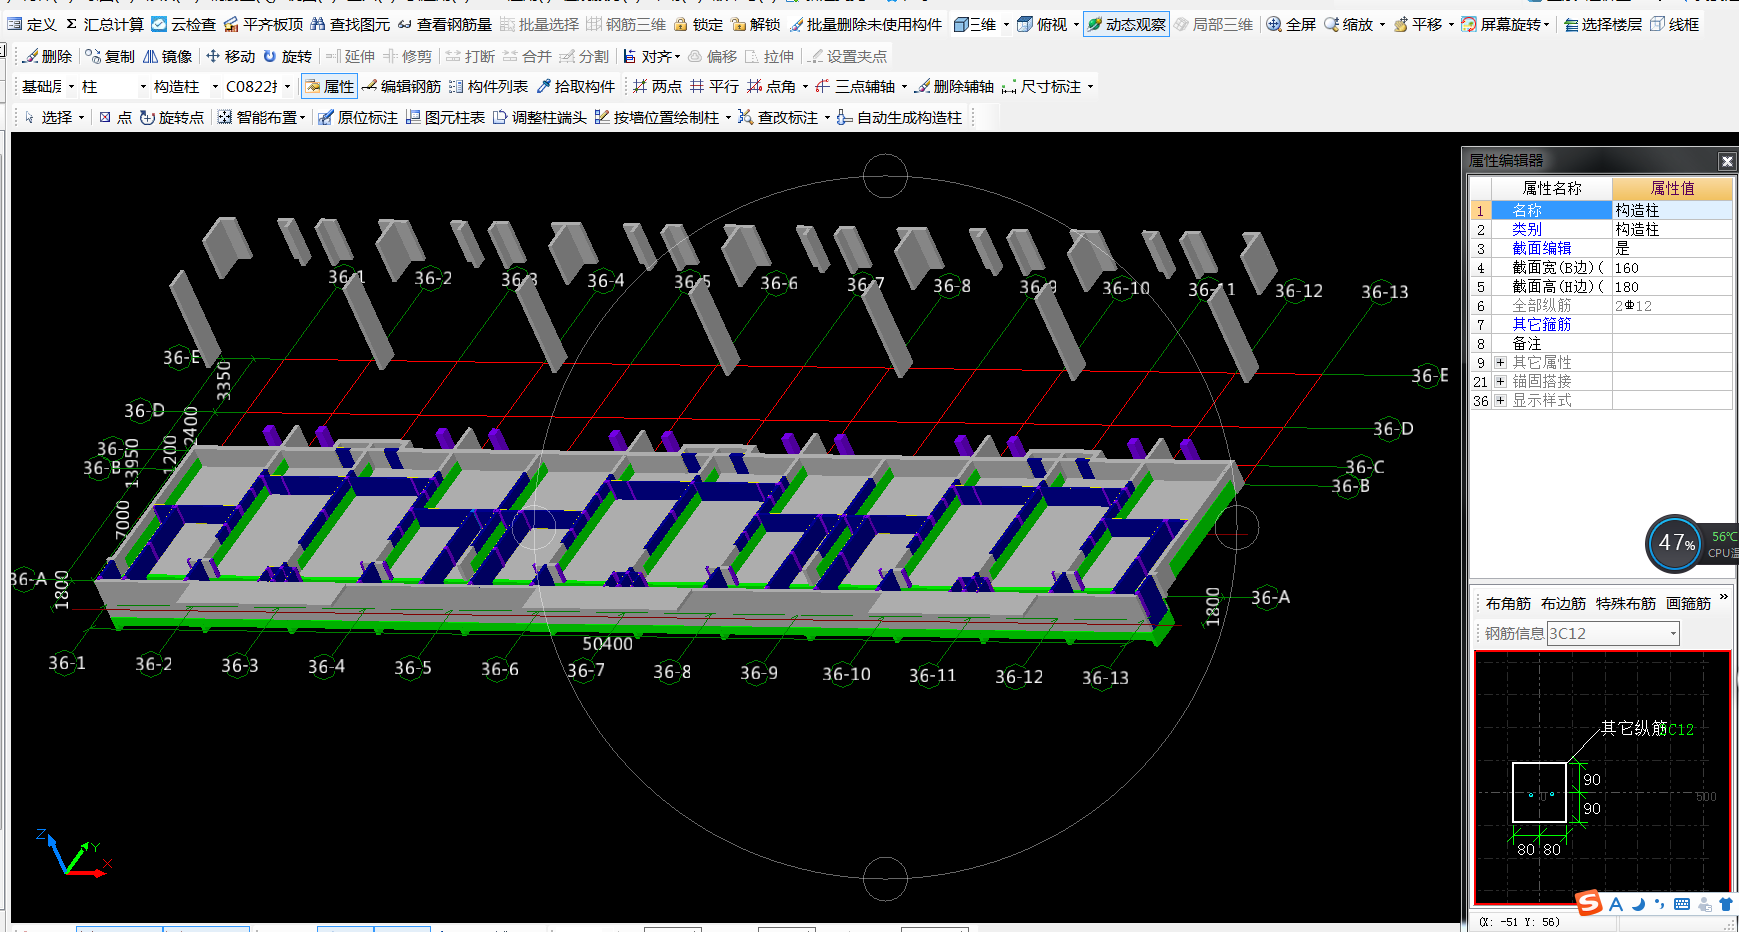Image resolution: width=1739 pixels, height=932 pixels.
Task: Select the 旋转 rotate tool
Action: tap(288, 56)
